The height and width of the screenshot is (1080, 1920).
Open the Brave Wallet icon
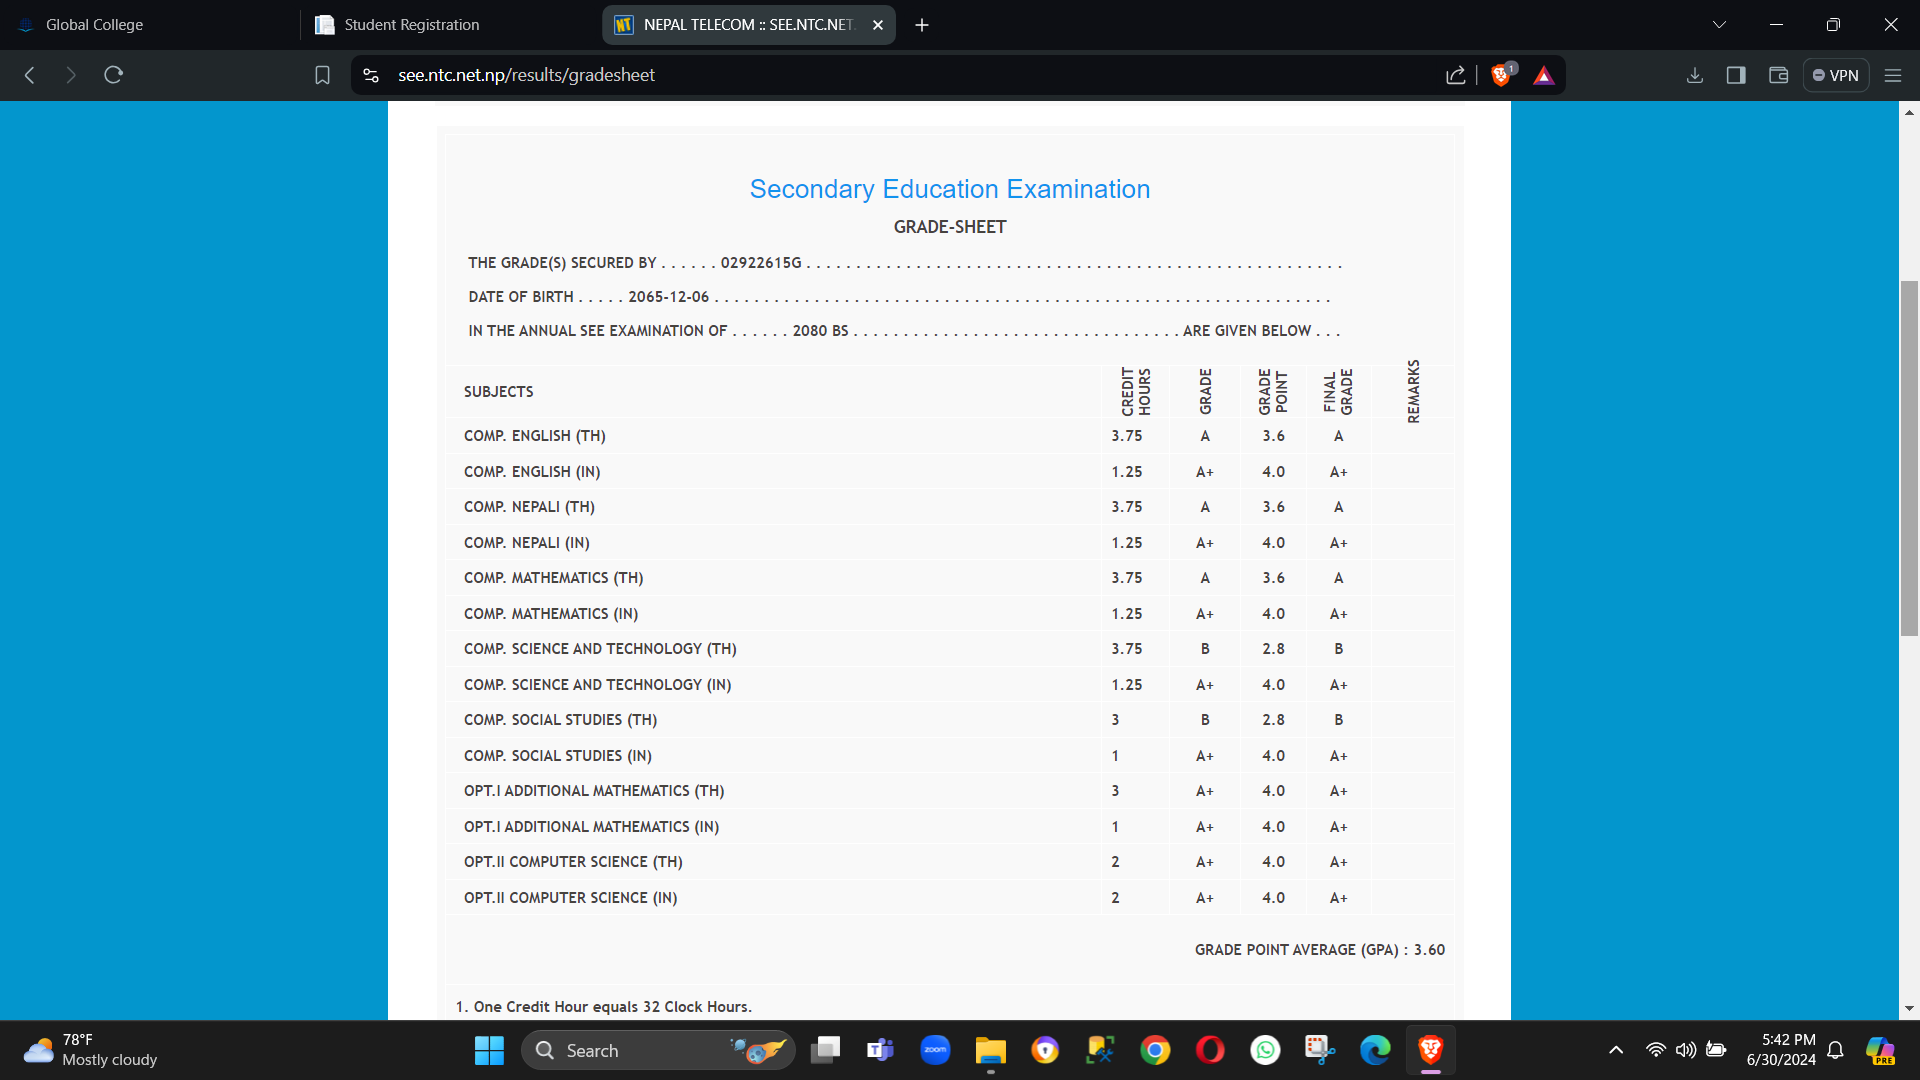1778,75
